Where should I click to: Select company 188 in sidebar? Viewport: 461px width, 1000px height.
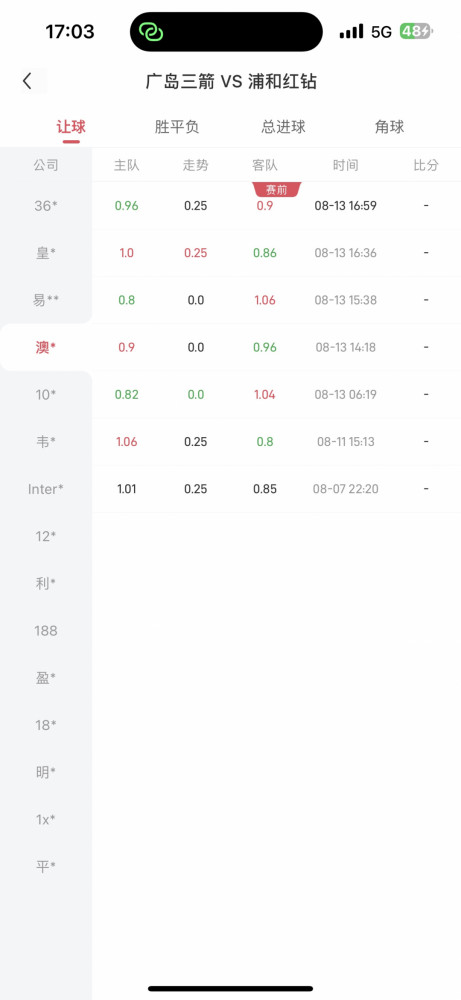click(x=46, y=631)
